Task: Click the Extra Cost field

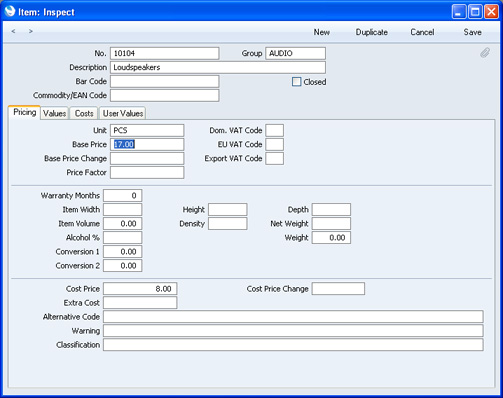Action: pyautogui.click(x=140, y=303)
